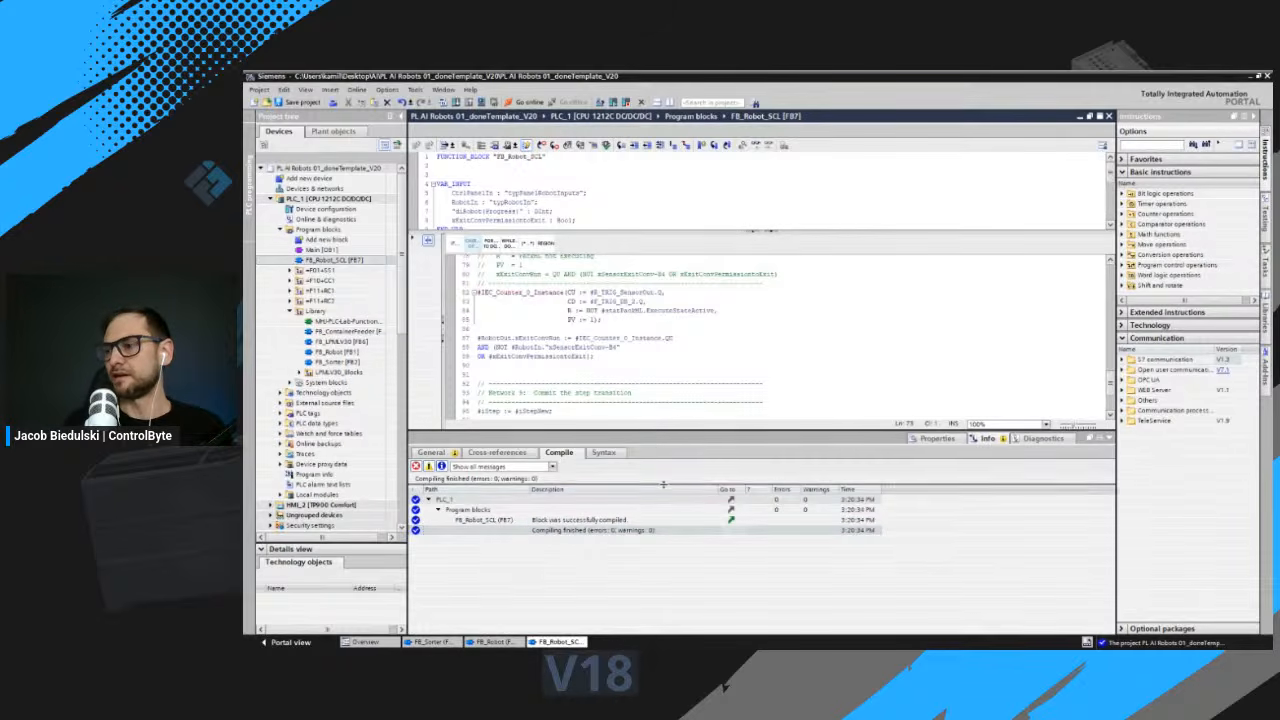Expand Optional packages section

[1122, 628]
